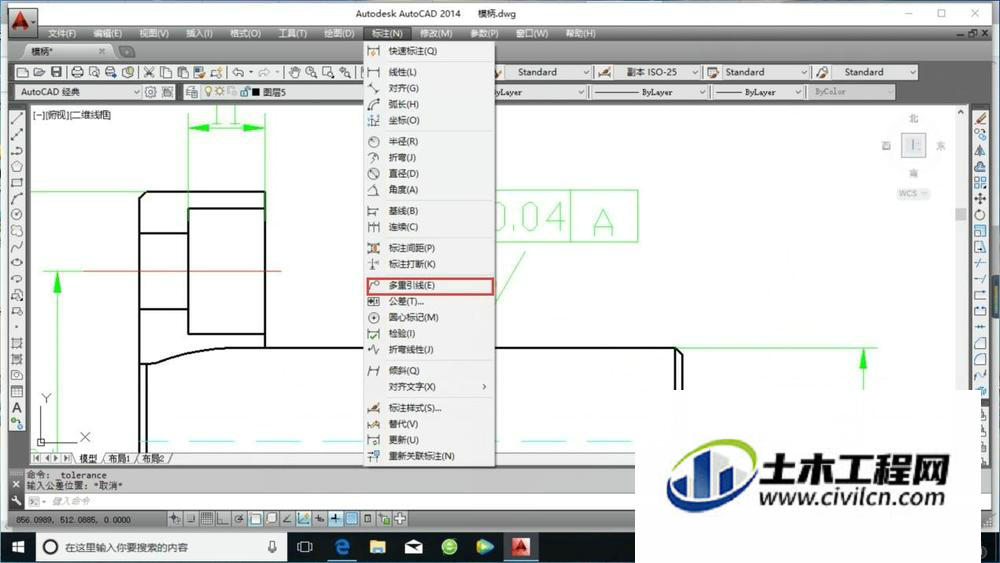Click the first-layout navigation arrow

(x=37, y=458)
